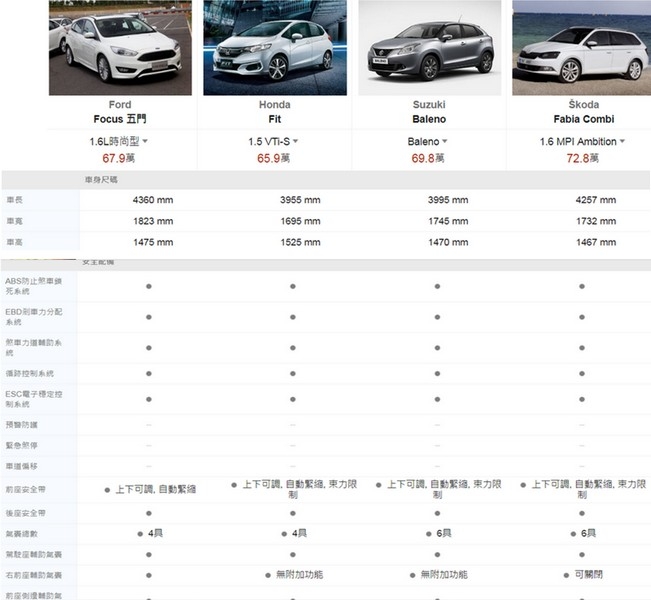651x600 pixels.
Task: Select the ESC電子穩定控制系統 row label
Action: point(34,399)
